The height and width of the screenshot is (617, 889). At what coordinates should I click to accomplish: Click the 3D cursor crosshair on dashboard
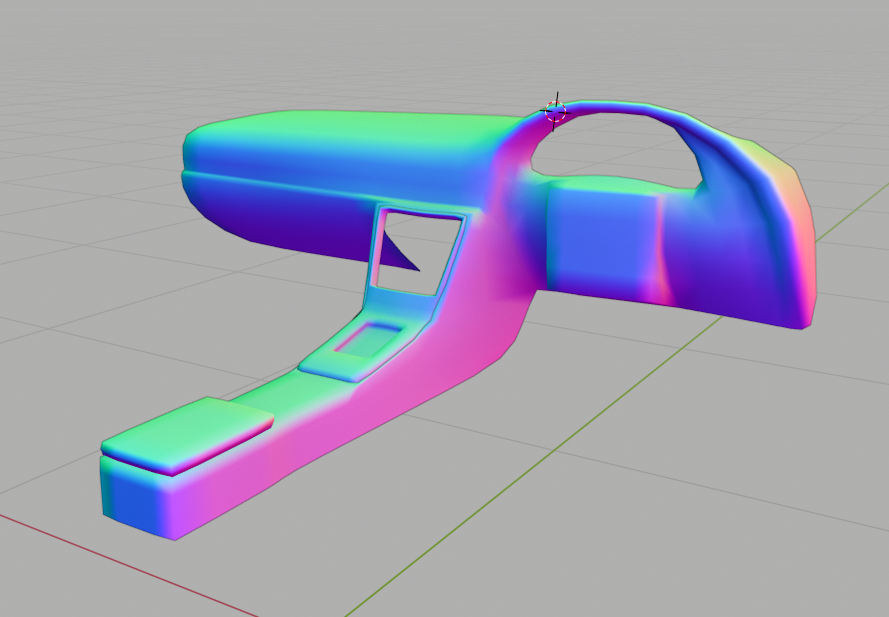(x=556, y=112)
